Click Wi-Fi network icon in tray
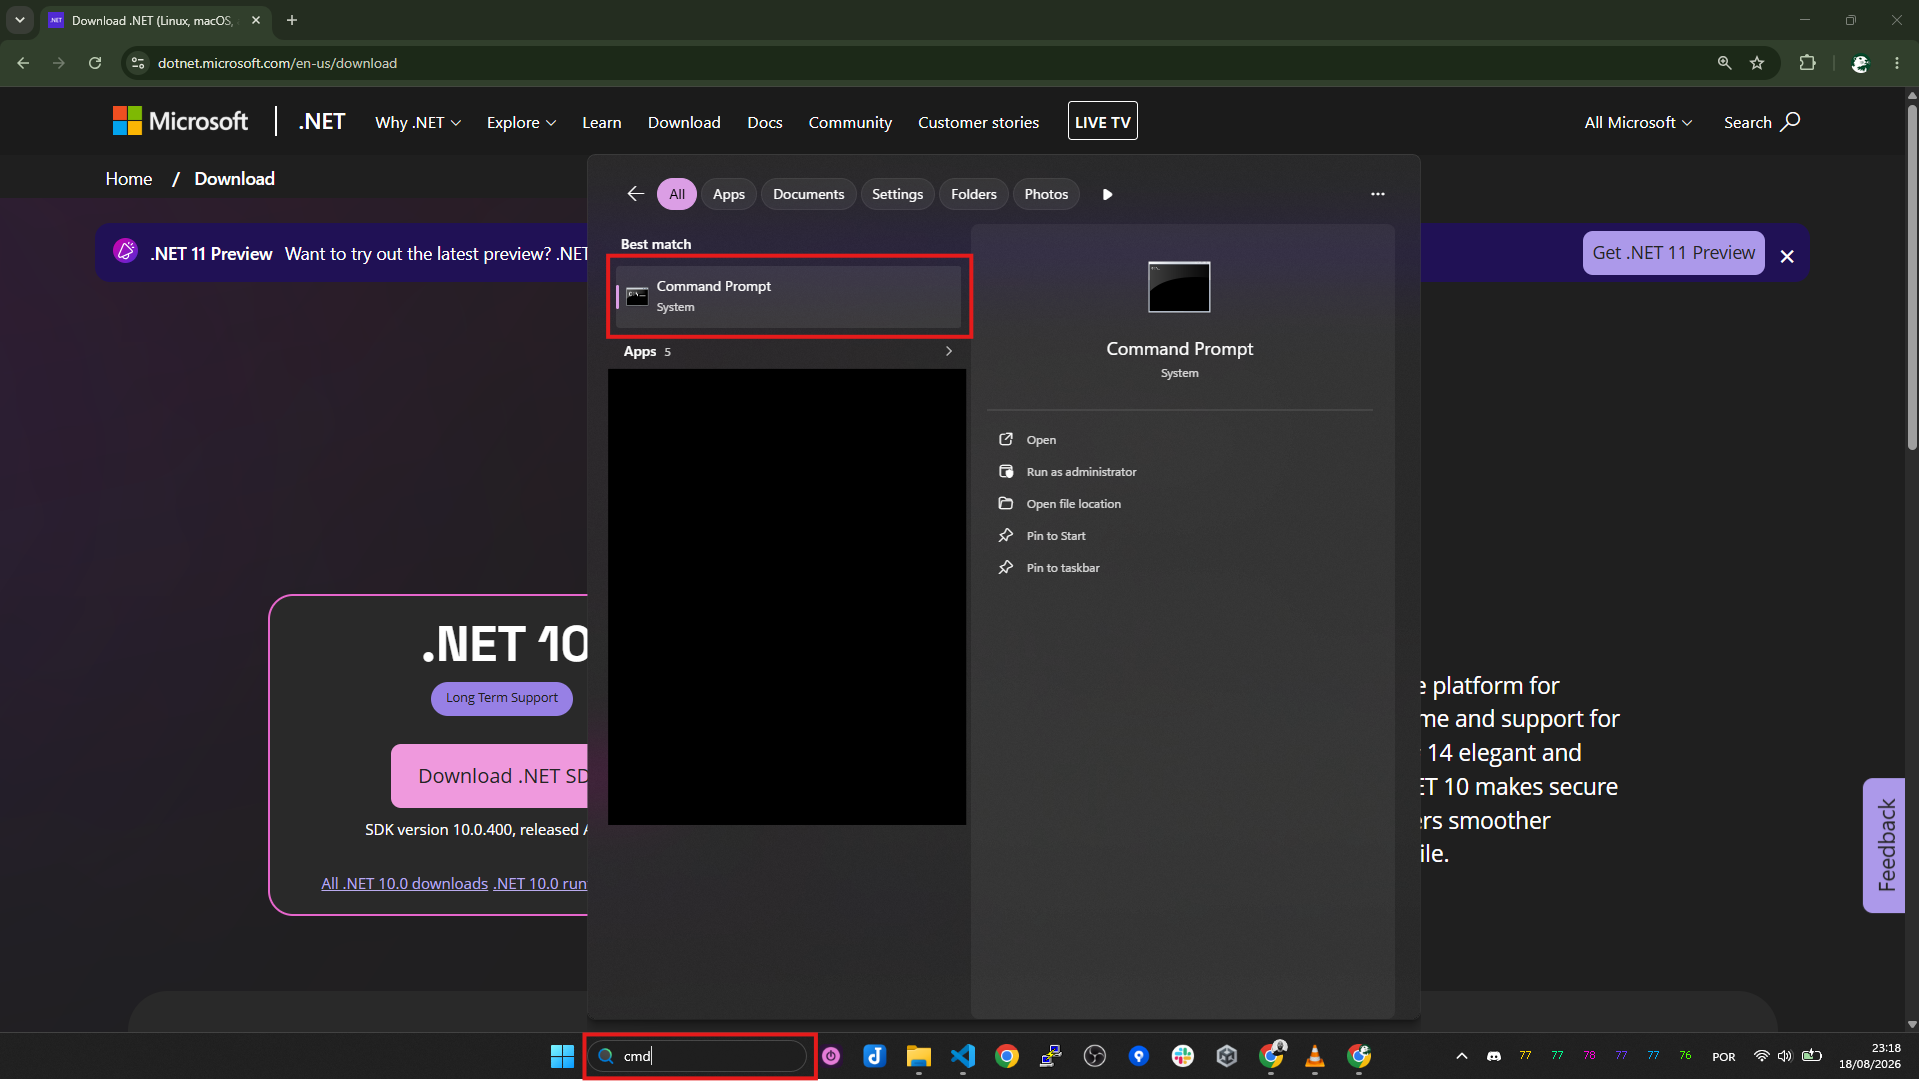This screenshot has height=1081, width=1919. point(1761,1056)
